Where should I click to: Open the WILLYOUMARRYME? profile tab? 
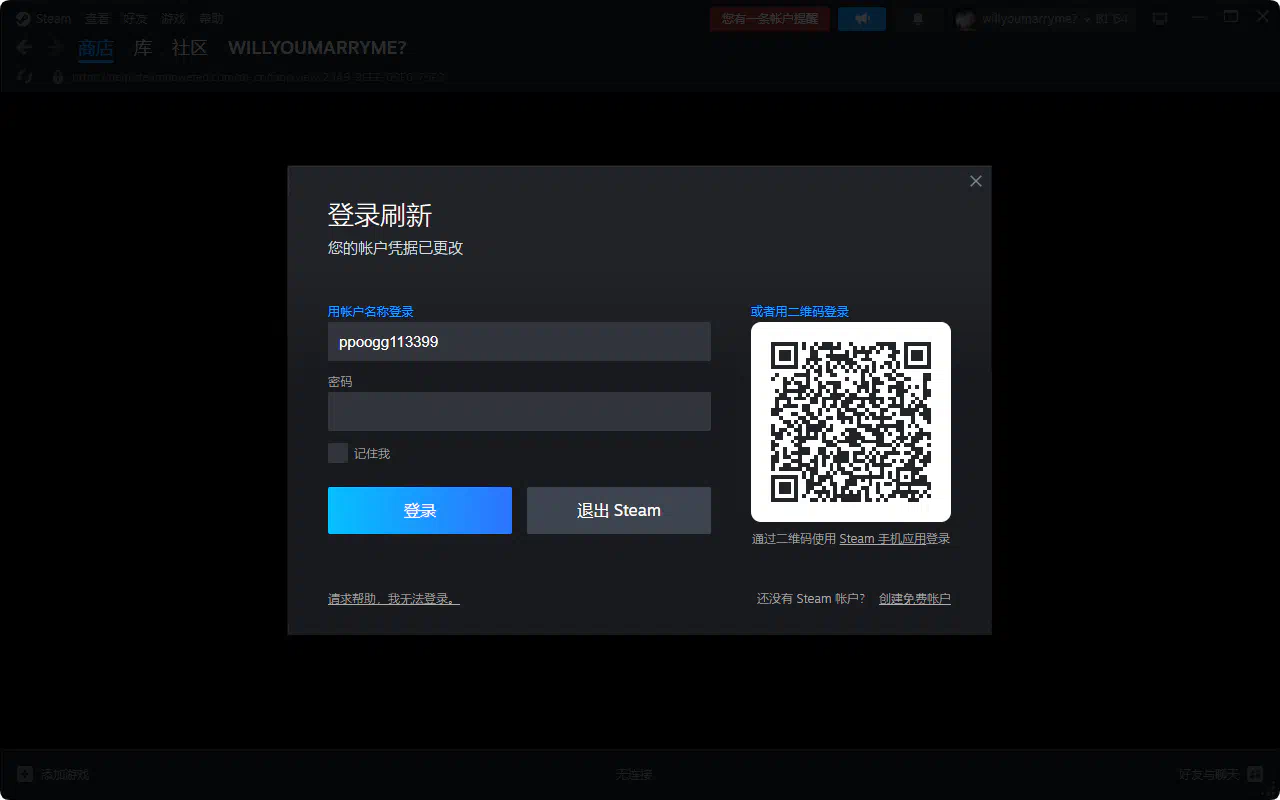pyautogui.click(x=317, y=48)
